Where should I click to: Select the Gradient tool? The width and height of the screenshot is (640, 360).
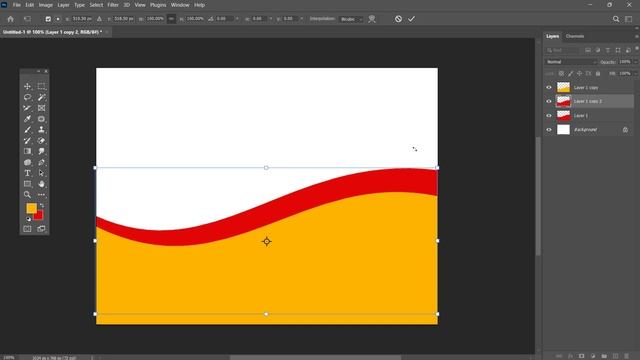click(x=27, y=151)
